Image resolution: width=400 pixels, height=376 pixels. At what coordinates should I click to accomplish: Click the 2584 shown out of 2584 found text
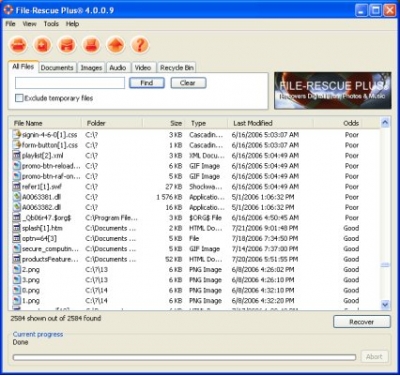56,318
